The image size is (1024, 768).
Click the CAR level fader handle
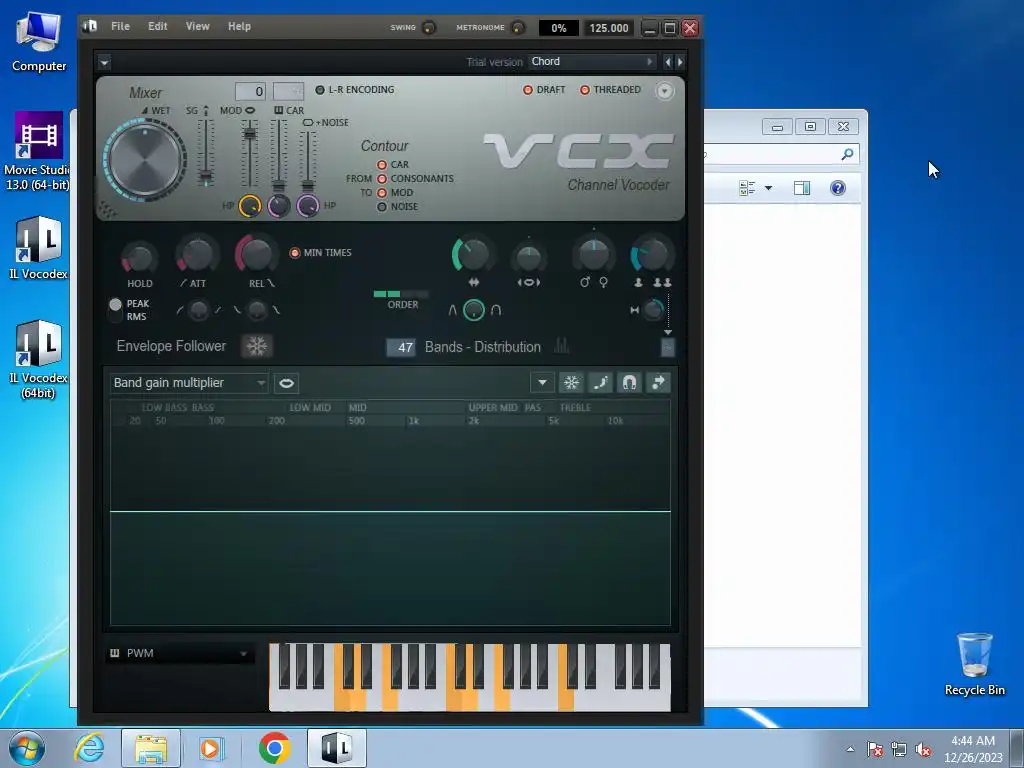(x=279, y=185)
